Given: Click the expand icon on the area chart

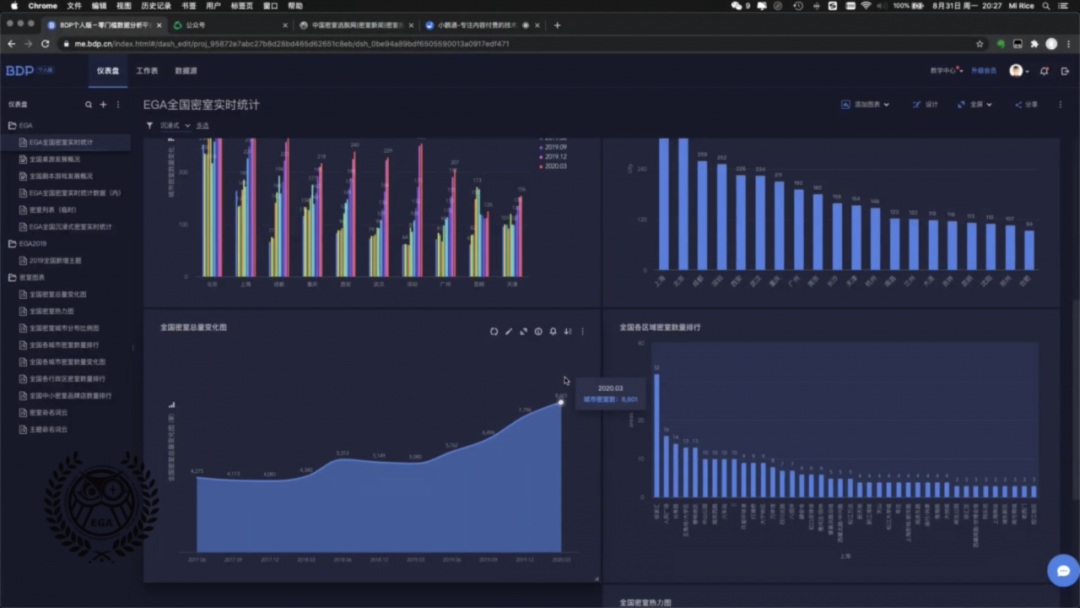Looking at the screenshot, I should [x=523, y=331].
